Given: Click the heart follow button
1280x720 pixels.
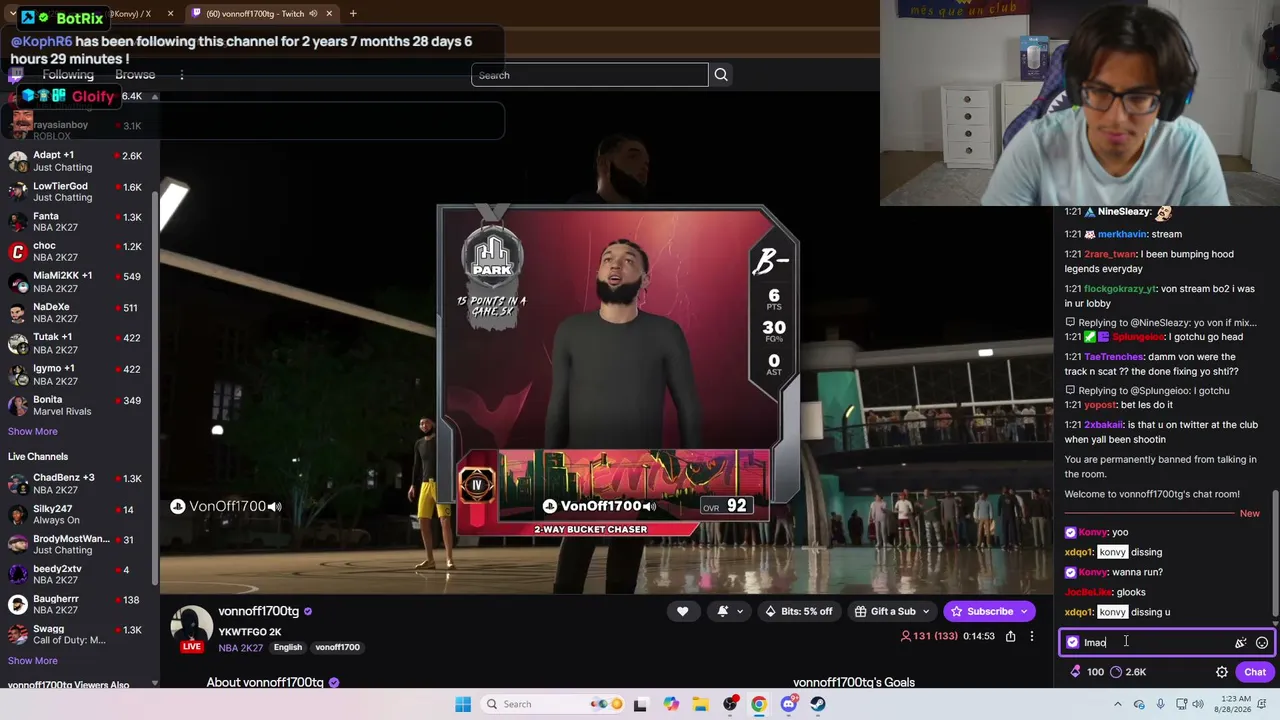Looking at the screenshot, I should [682, 611].
